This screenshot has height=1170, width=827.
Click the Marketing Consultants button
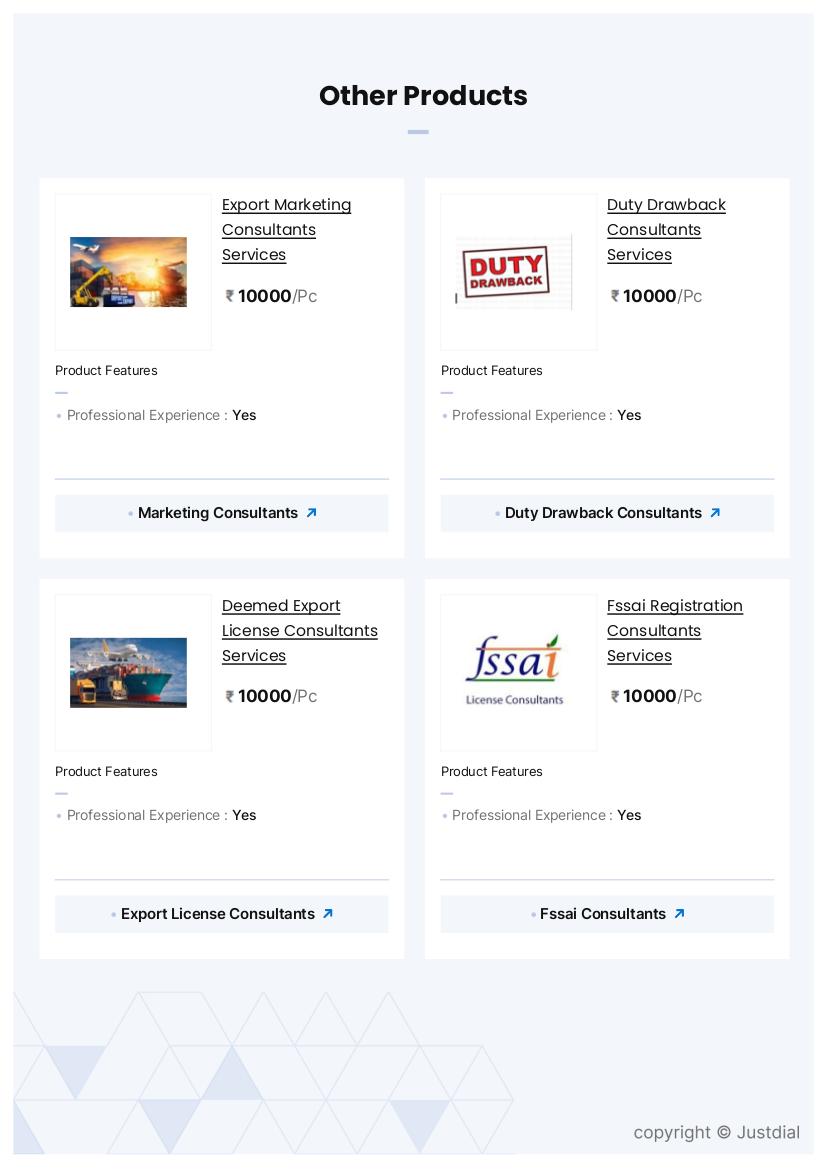pyautogui.click(x=218, y=513)
